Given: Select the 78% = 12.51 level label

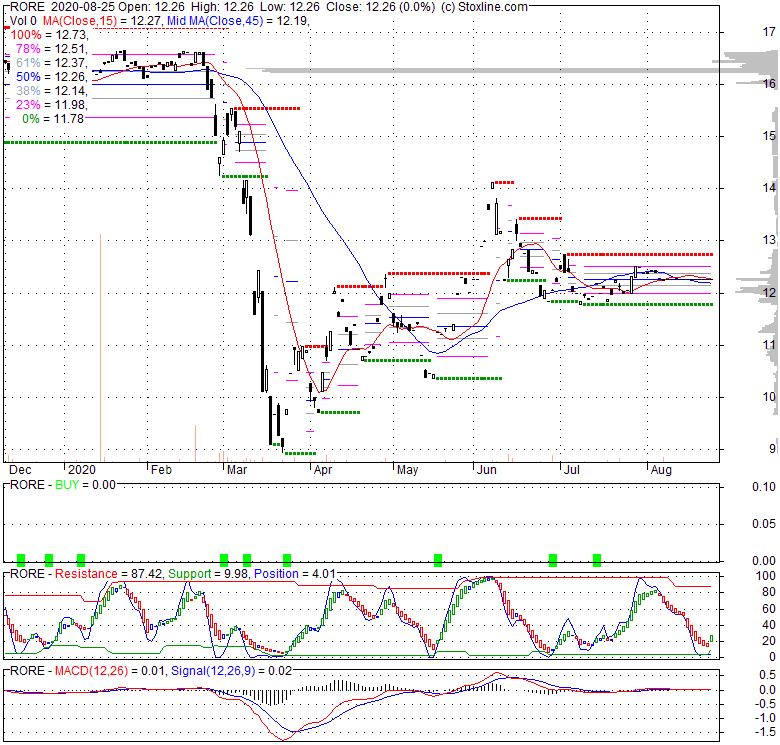Looking at the screenshot, I should (52, 49).
